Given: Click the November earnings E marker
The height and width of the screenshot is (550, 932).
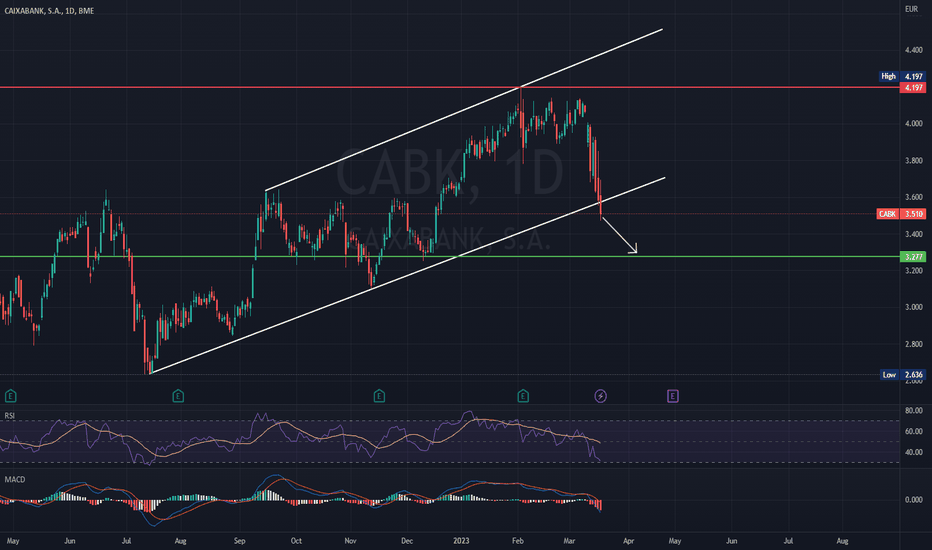Looking at the screenshot, I should click(379, 396).
